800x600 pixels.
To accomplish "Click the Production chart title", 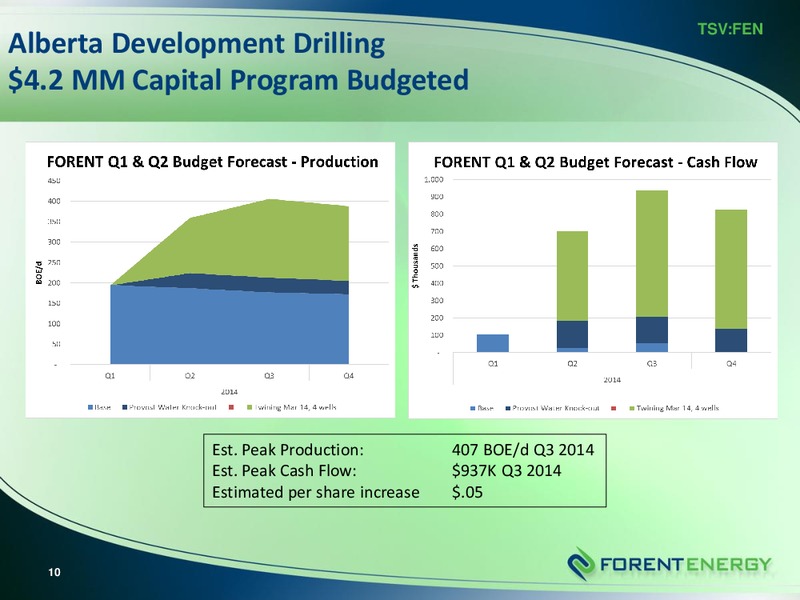I will point(212,162).
